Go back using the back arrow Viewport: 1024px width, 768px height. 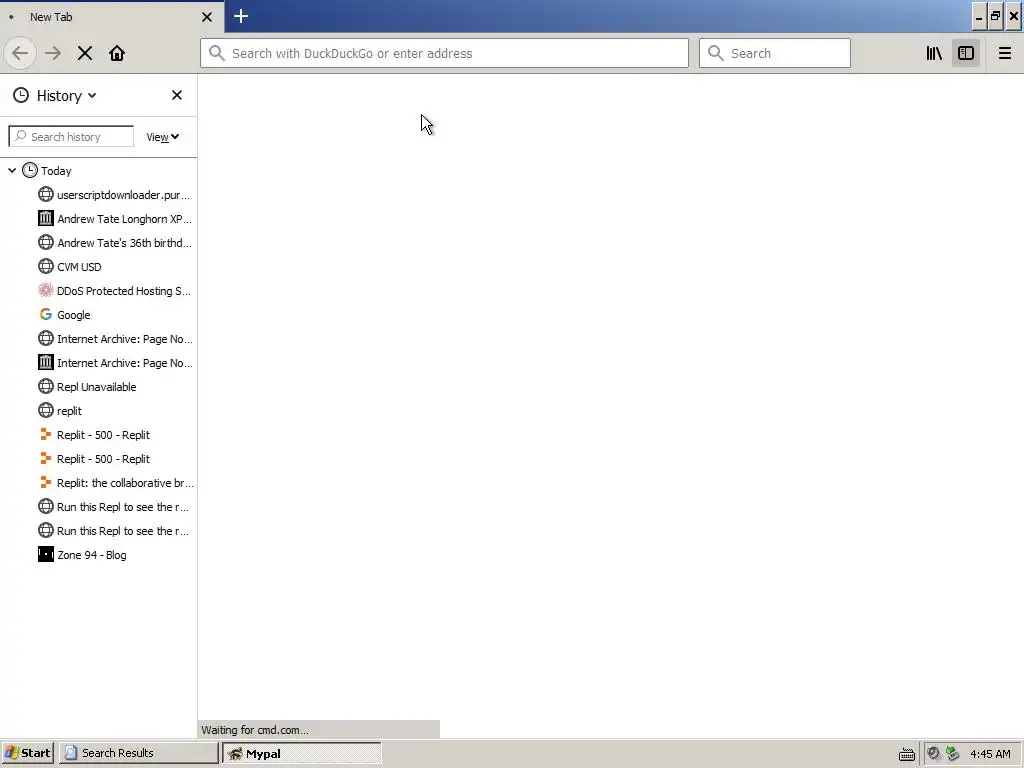click(20, 54)
